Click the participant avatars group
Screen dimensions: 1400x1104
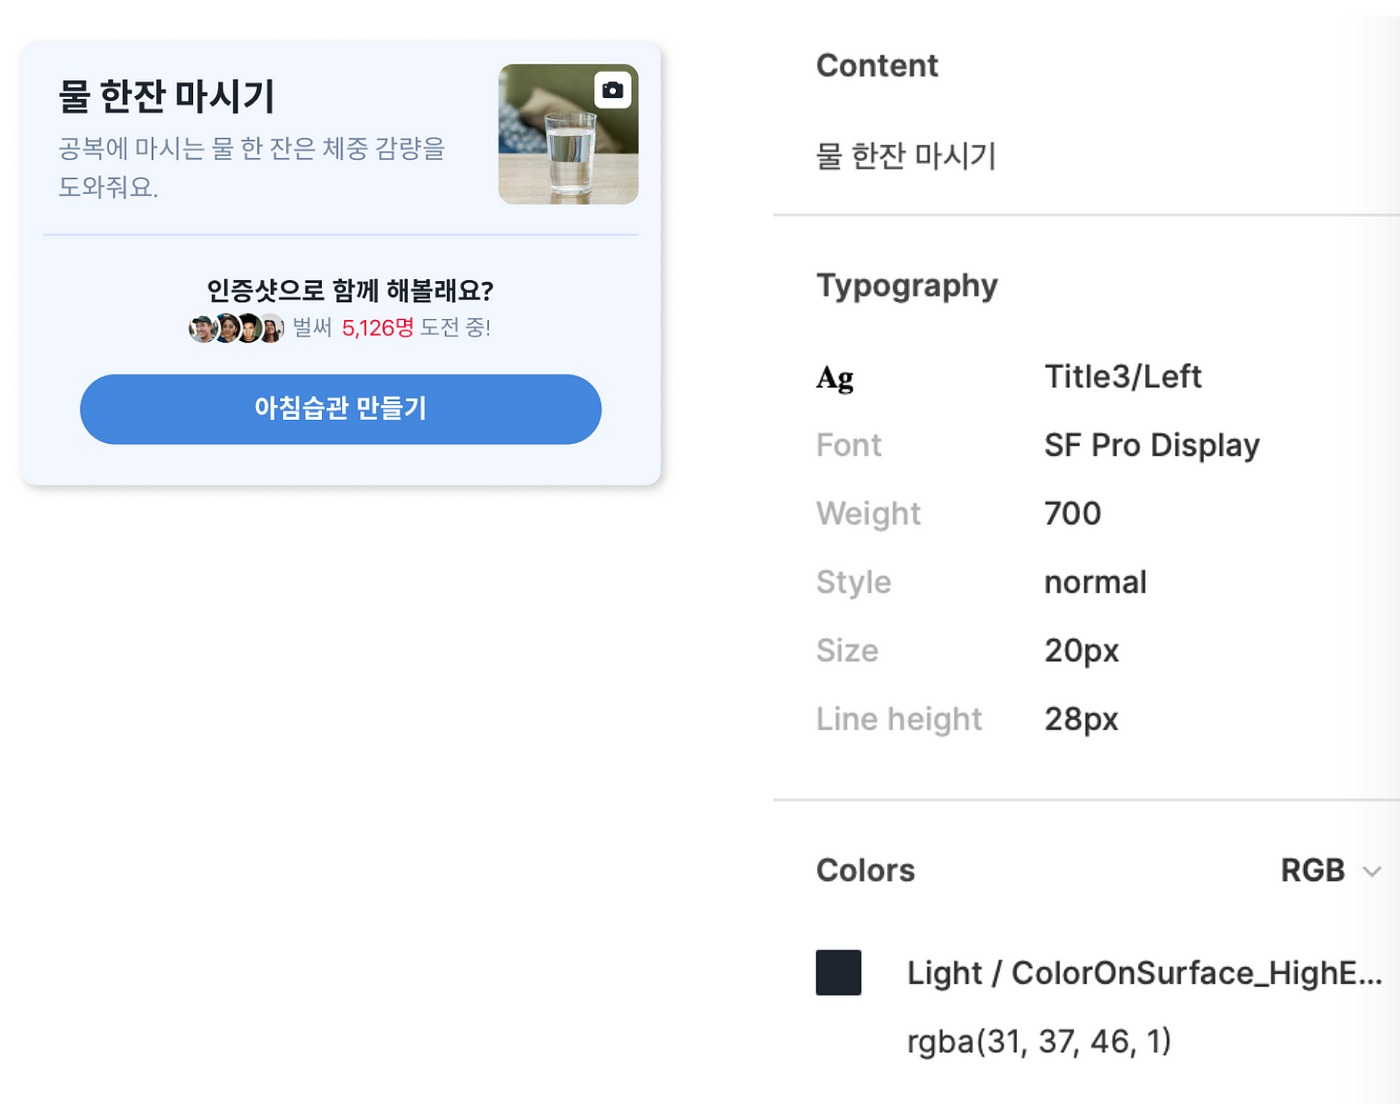pyautogui.click(x=236, y=328)
